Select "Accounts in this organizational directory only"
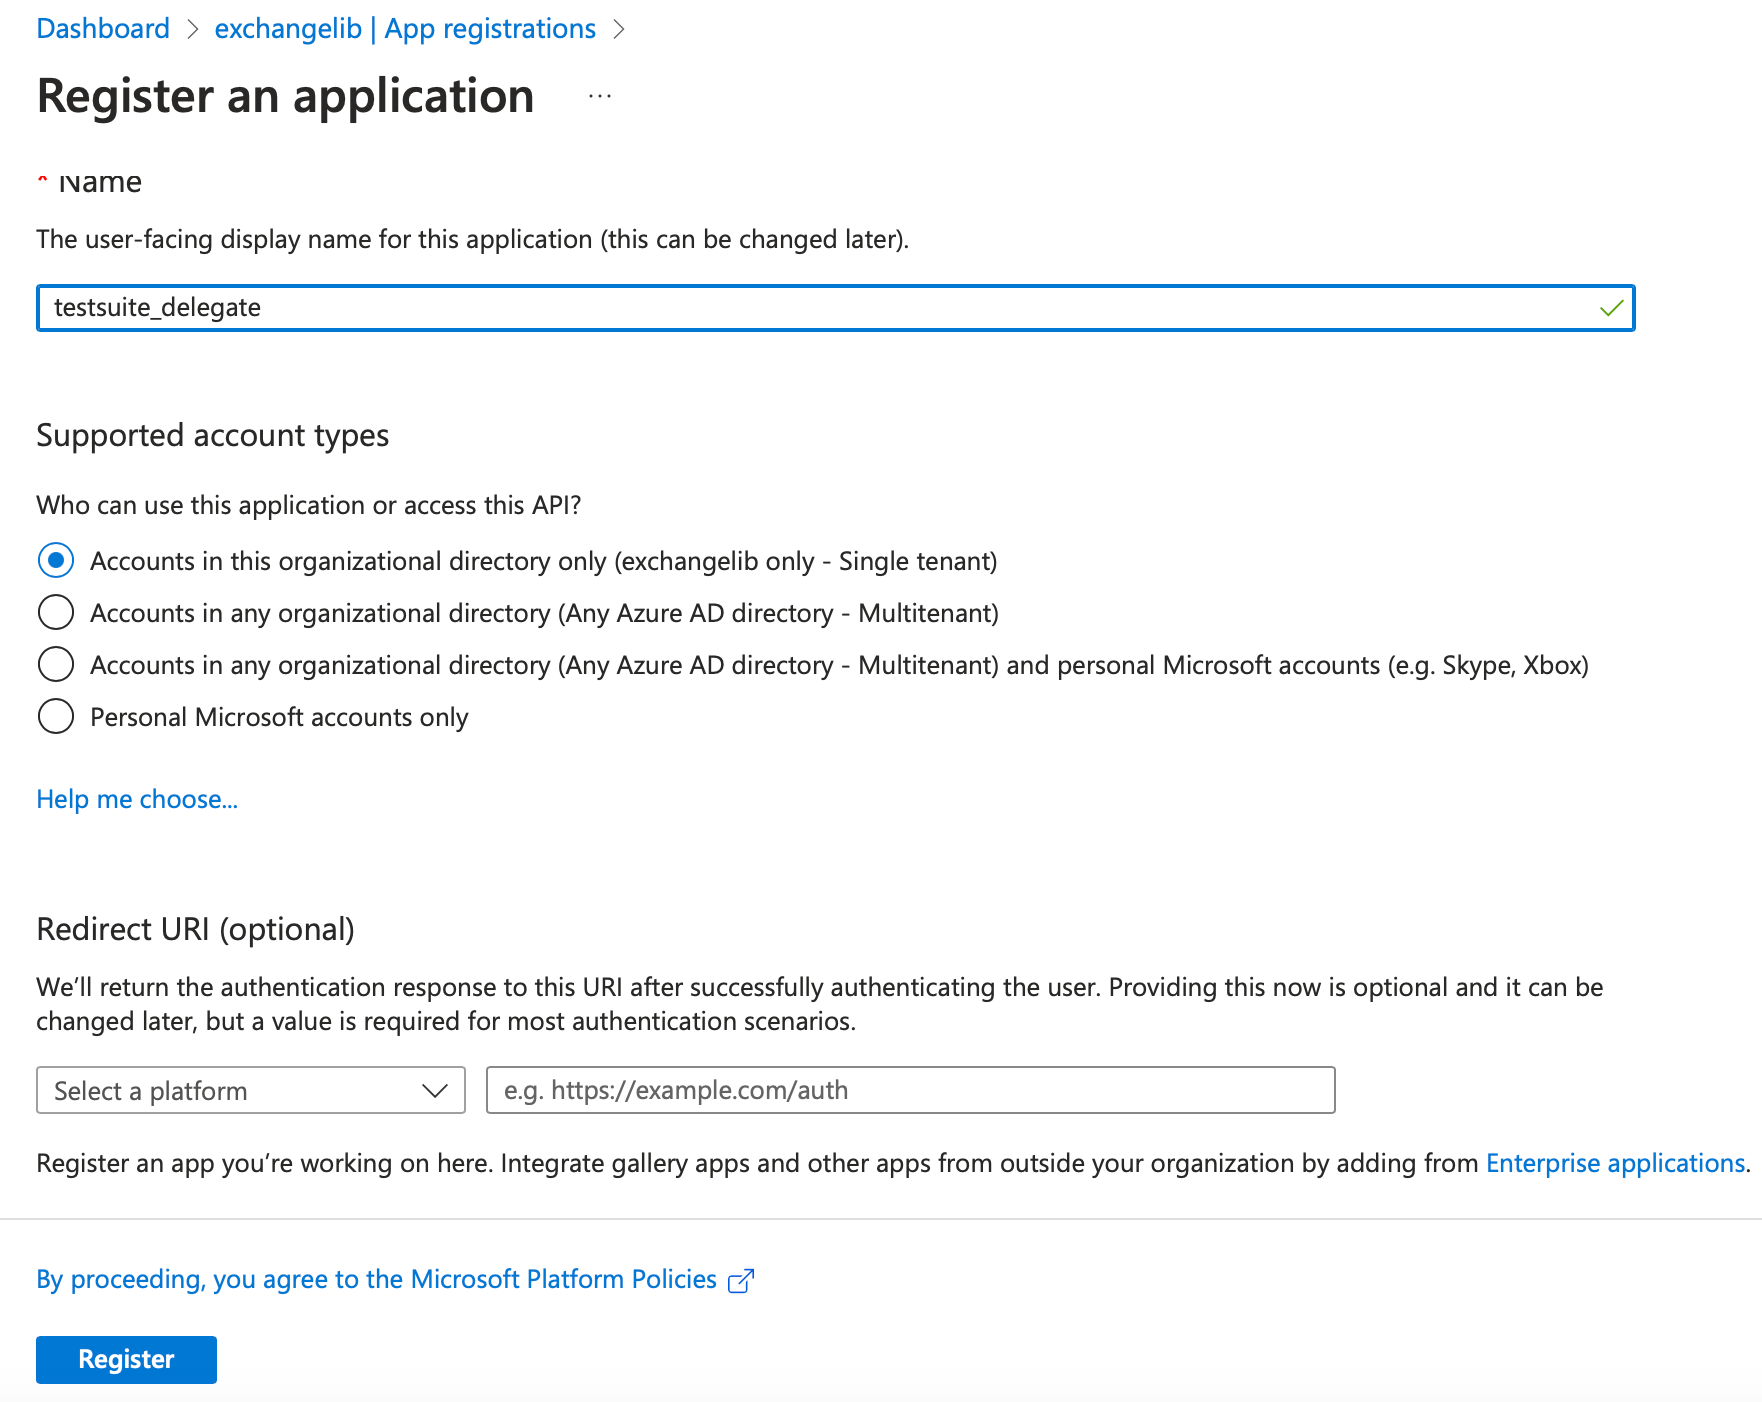Image resolution: width=1762 pixels, height=1402 pixels. [x=56, y=561]
